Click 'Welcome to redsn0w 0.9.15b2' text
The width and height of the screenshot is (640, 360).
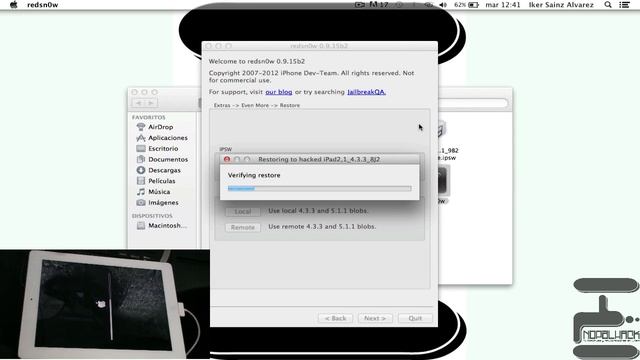point(257,61)
